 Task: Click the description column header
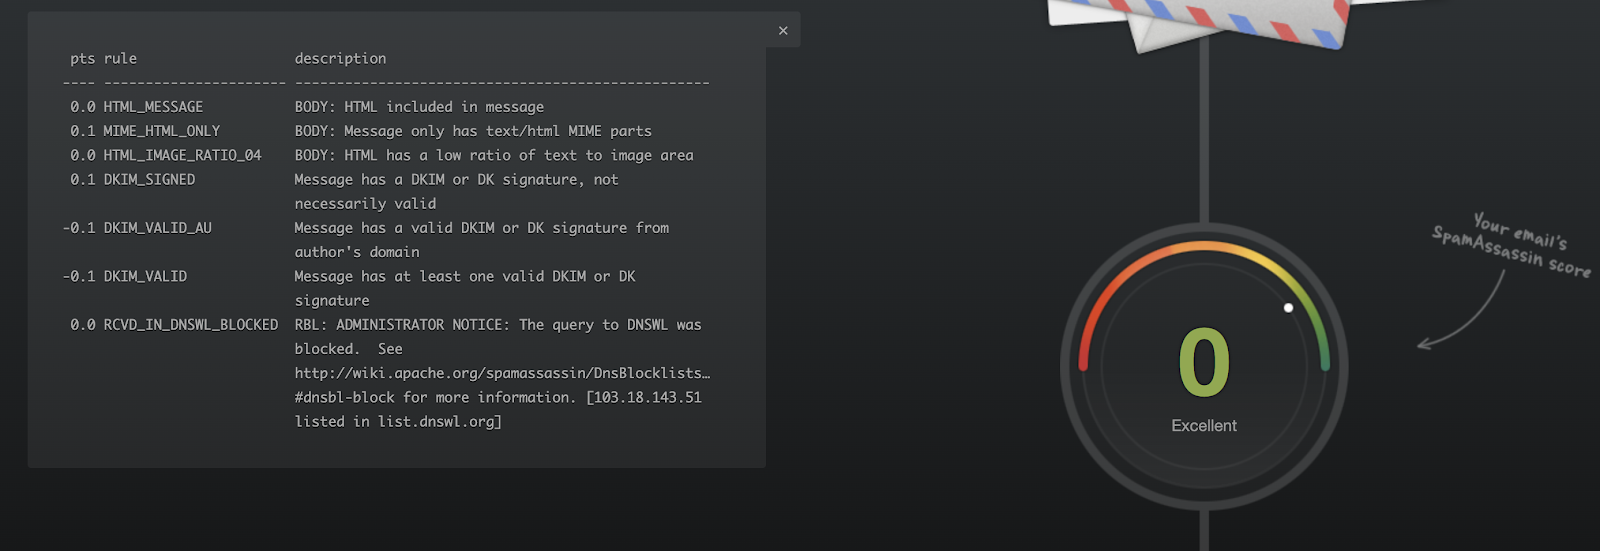tap(340, 59)
